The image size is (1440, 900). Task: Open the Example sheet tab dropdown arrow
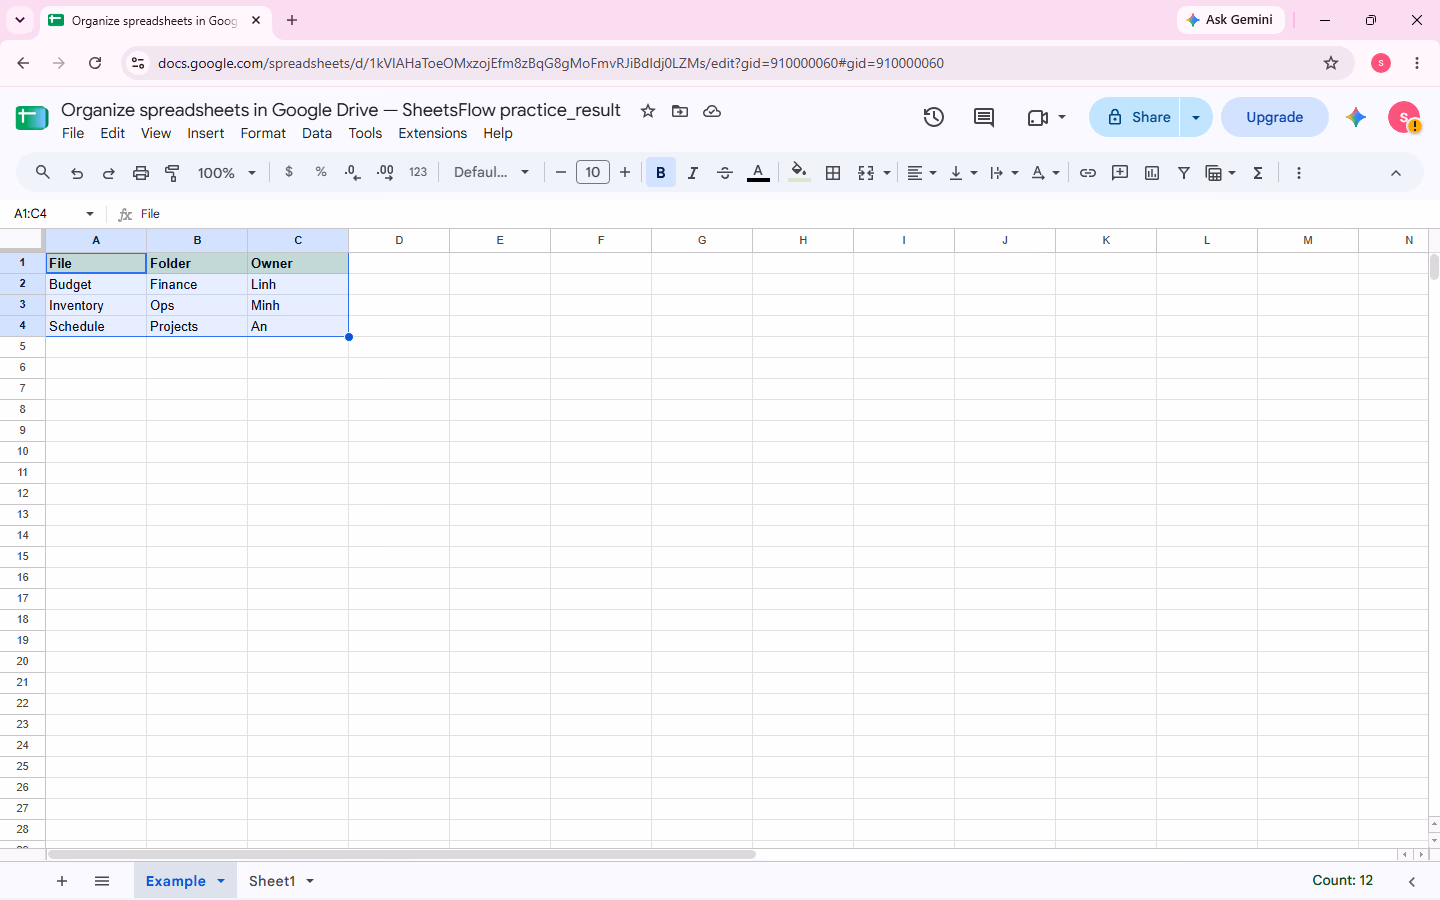(221, 881)
